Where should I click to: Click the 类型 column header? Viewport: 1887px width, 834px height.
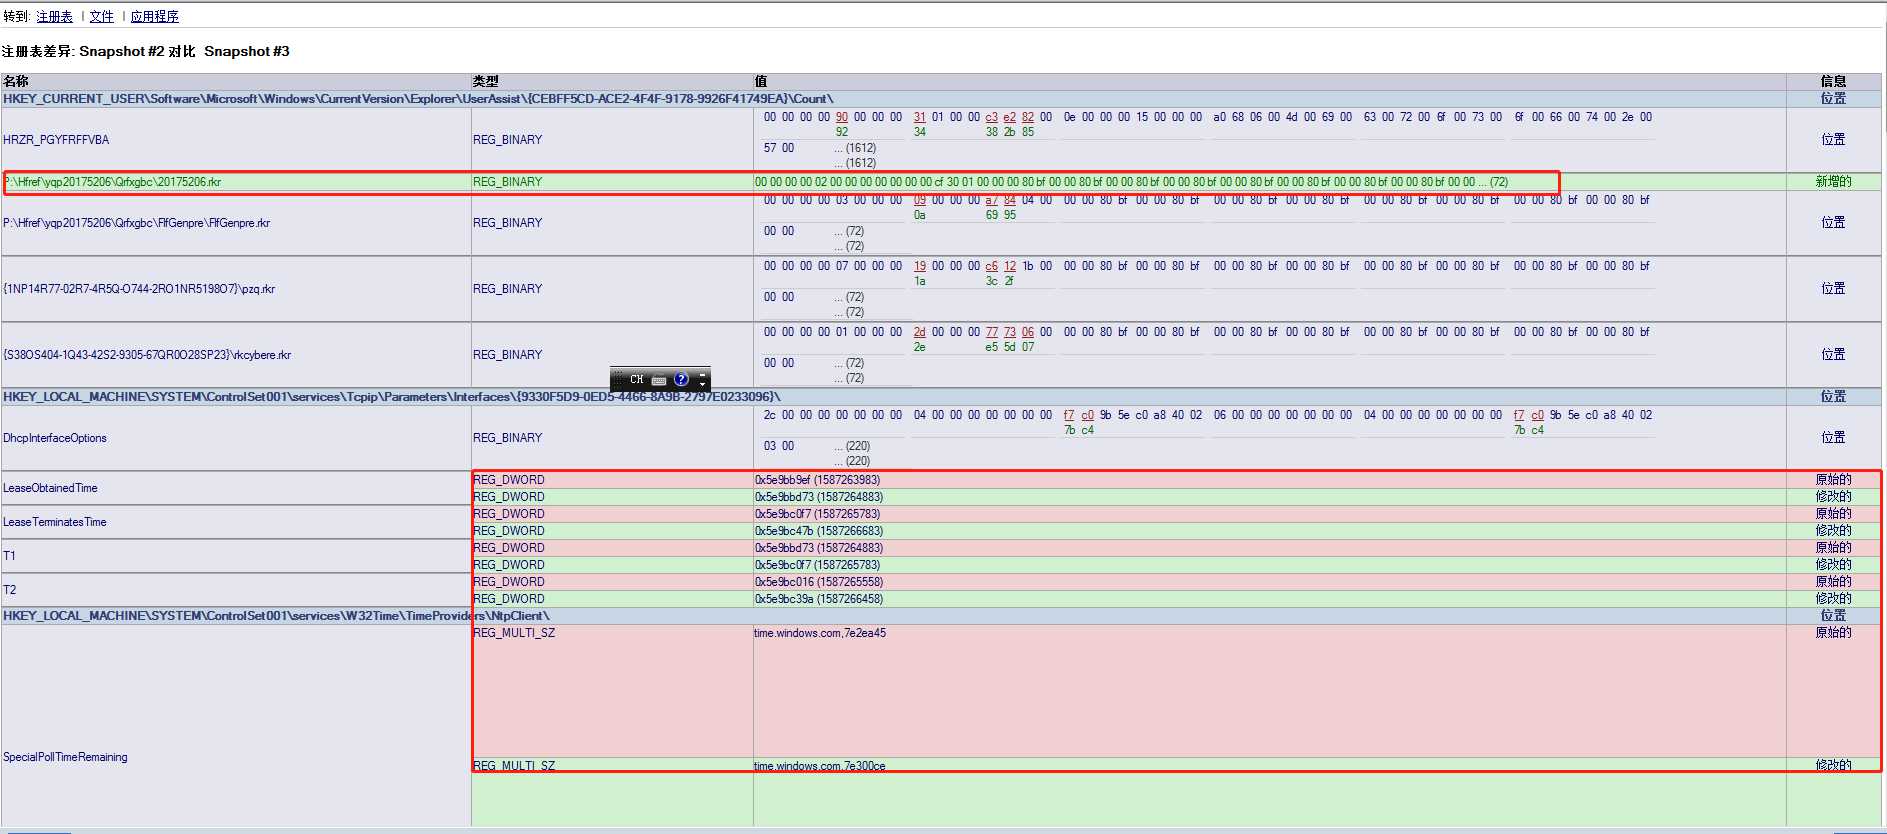485,81
